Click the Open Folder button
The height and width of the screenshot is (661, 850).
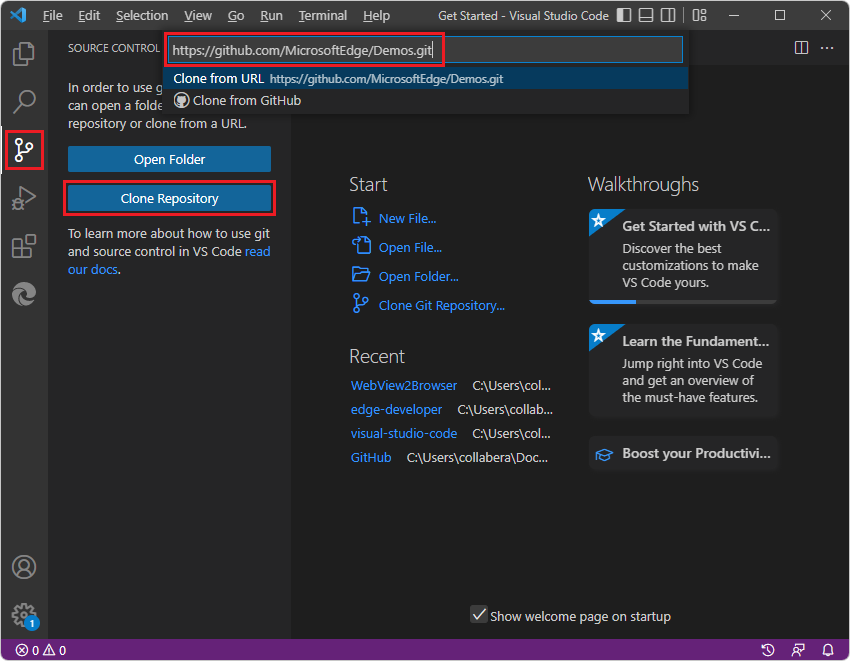pos(169,158)
